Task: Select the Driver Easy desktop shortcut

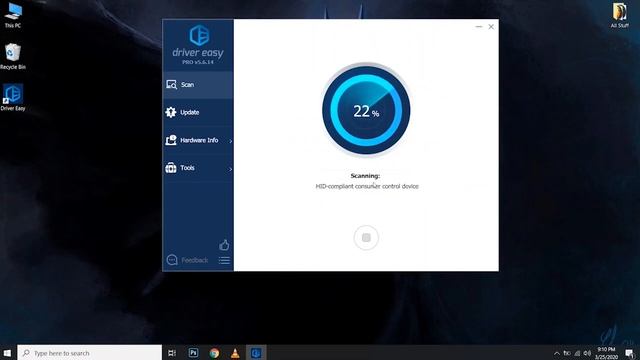Action: click(x=13, y=98)
